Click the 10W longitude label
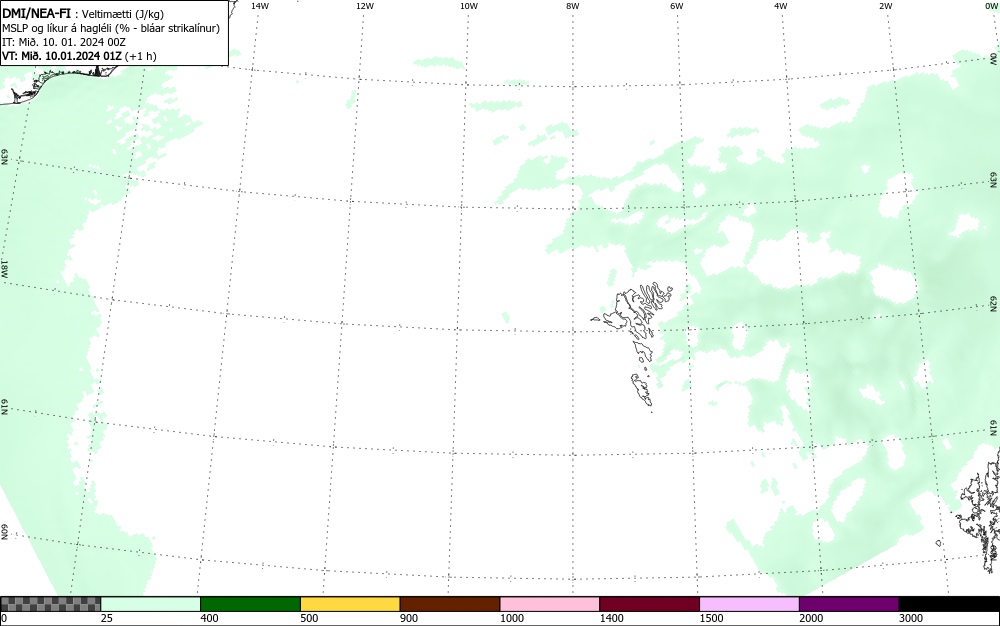 click(x=469, y=6)
